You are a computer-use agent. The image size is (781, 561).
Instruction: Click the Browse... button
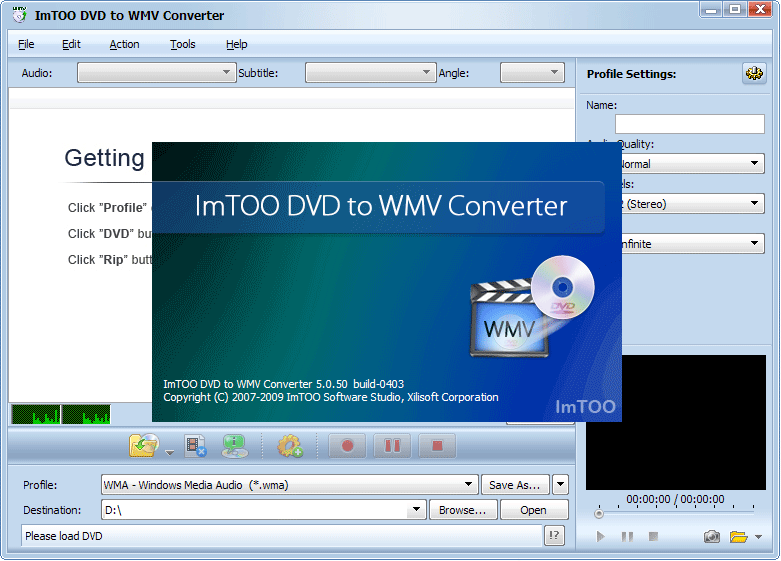[x=463, y=510]
